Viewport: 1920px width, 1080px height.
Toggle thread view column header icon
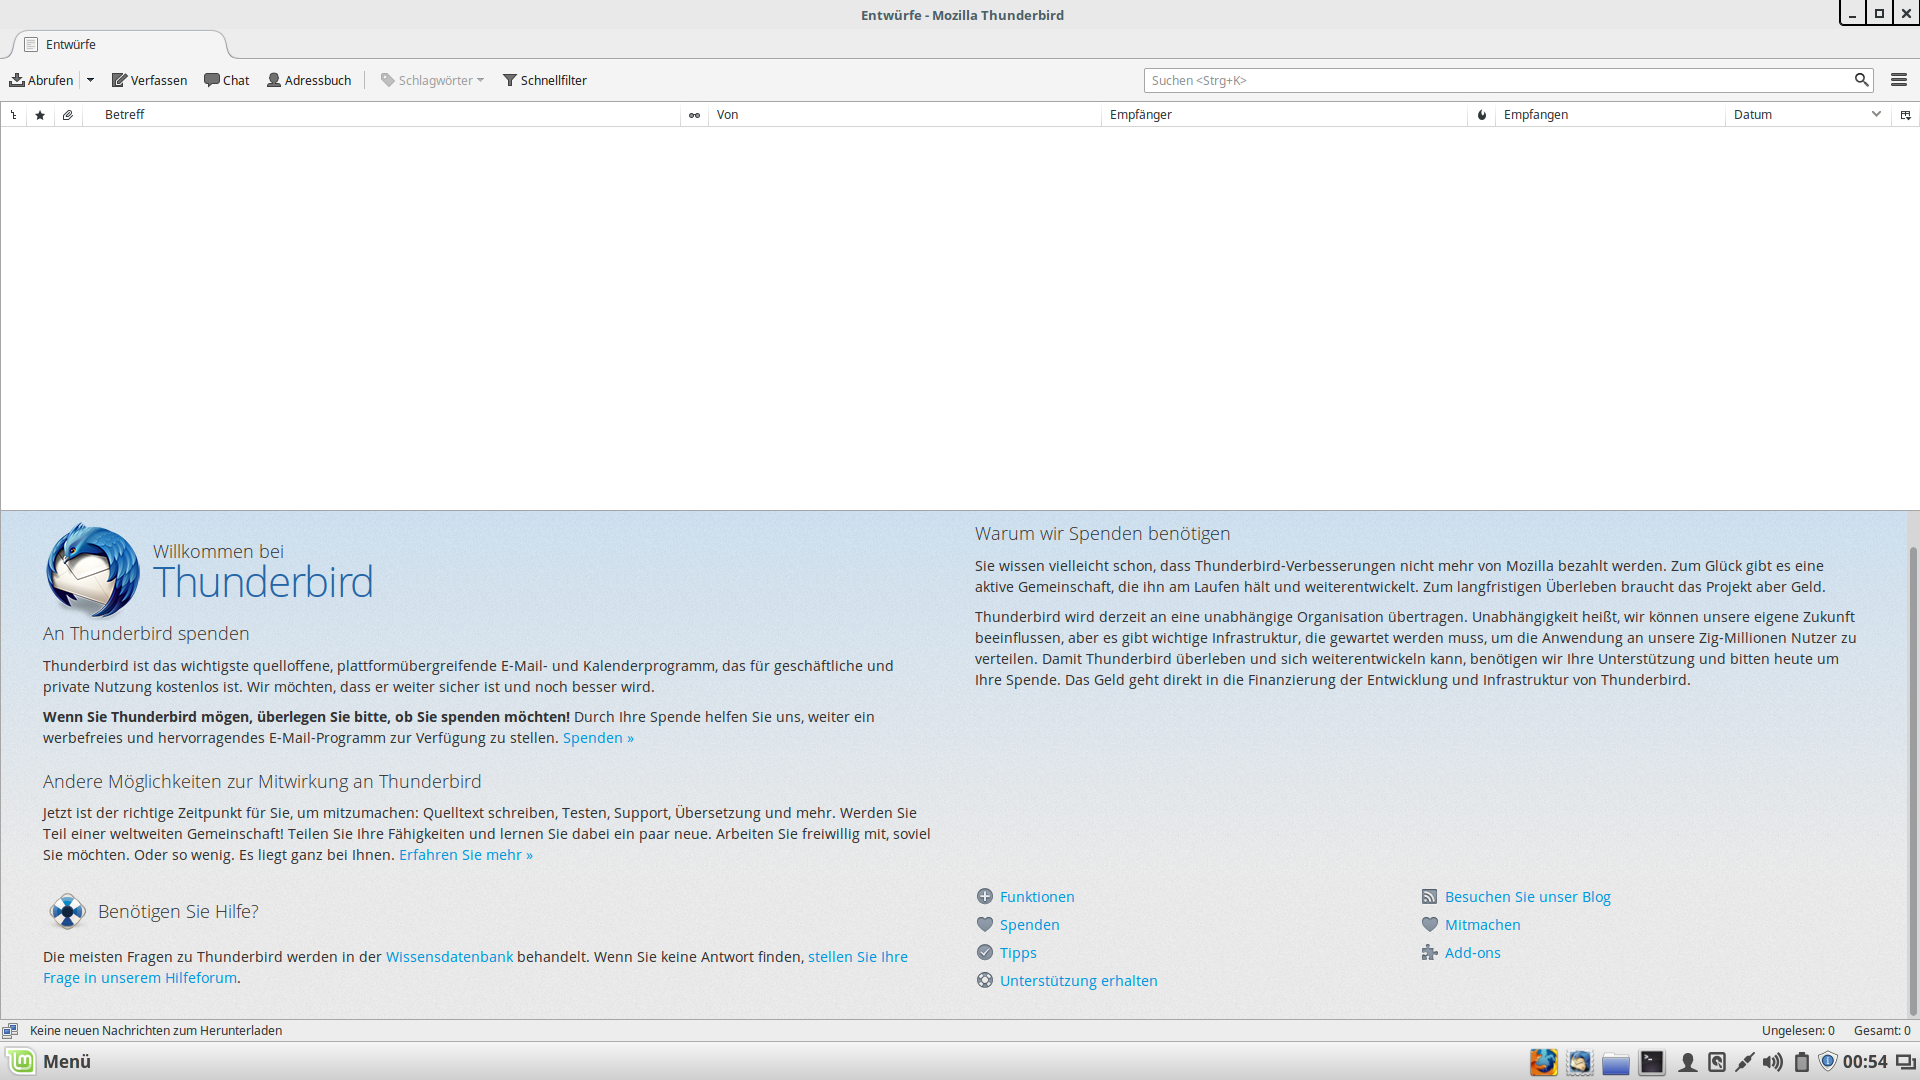coord(14,115)
